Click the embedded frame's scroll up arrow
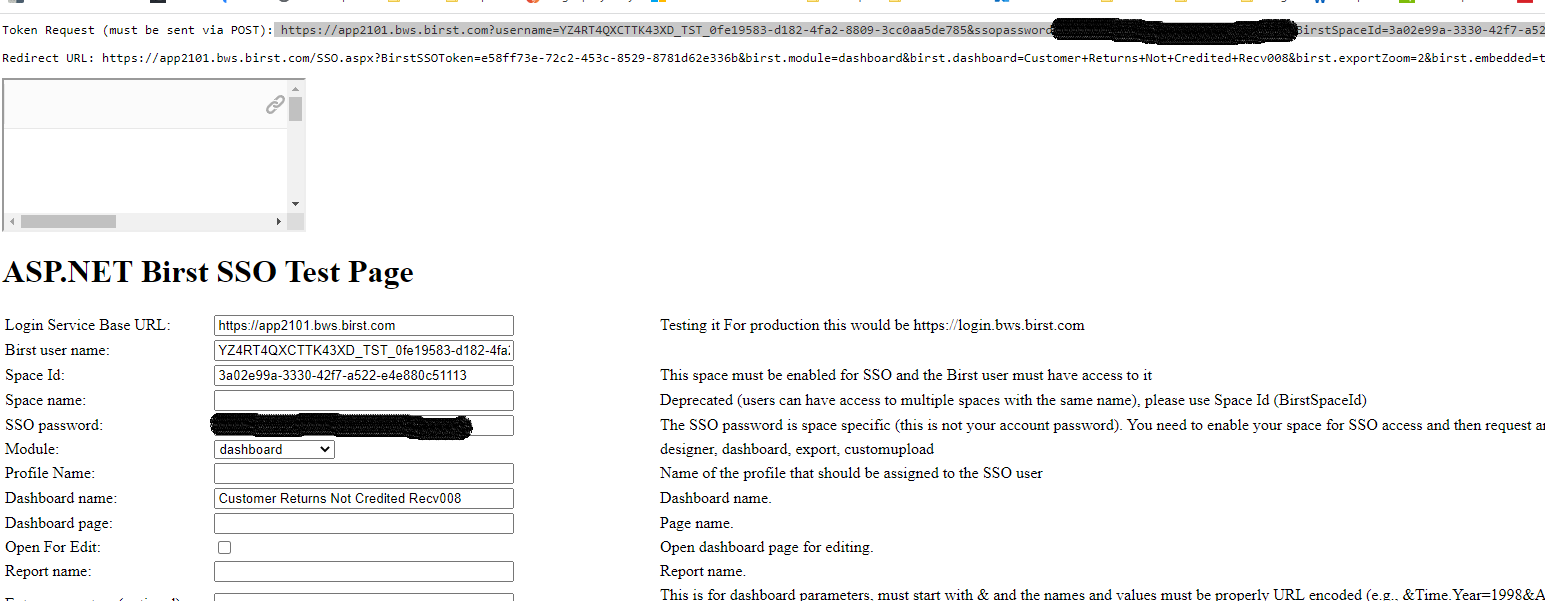Screen dimensions: 1545x601 pyautogui.click(x=296, y=88)
